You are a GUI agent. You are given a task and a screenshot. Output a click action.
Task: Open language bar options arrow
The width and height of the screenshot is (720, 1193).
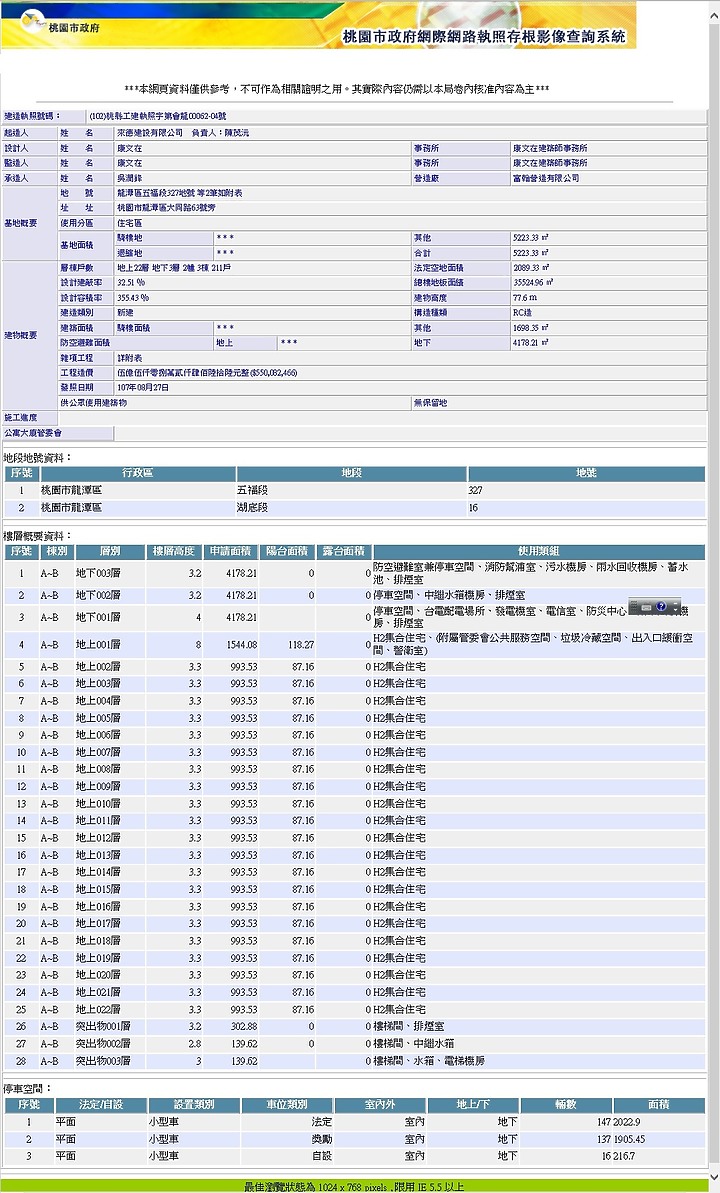click(675, 610)
